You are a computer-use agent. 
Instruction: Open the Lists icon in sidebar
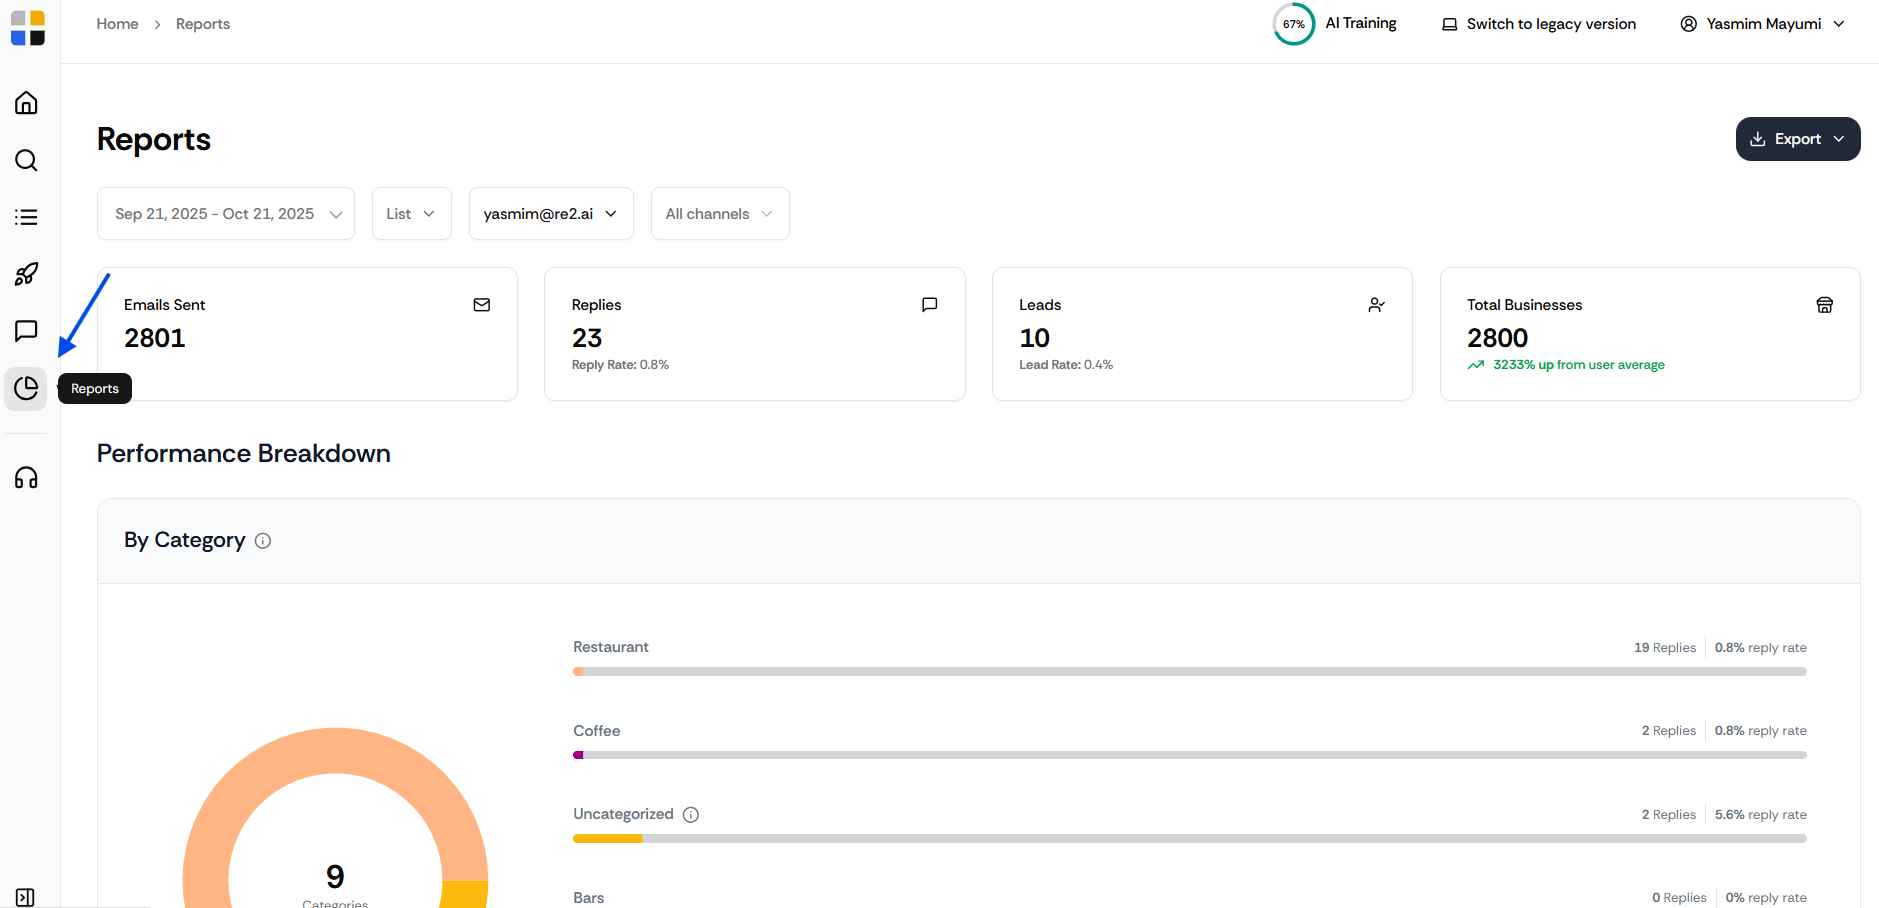(26, 217)
